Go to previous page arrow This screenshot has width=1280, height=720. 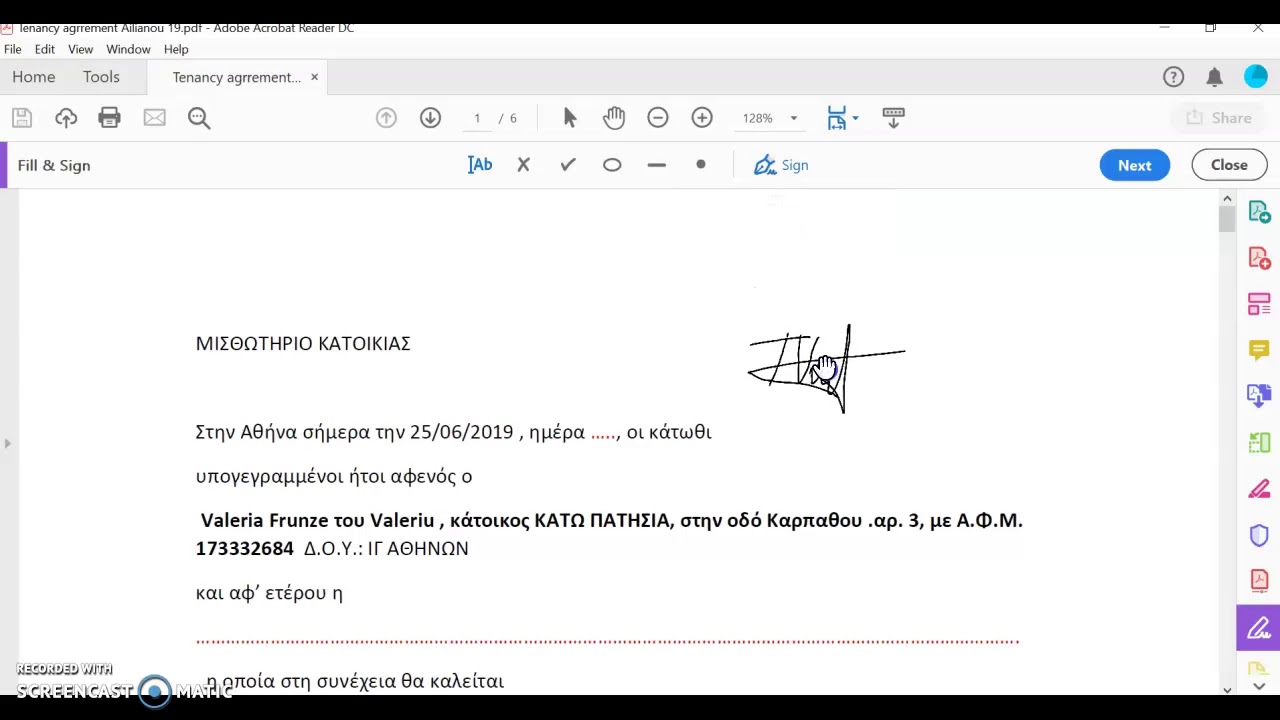pos(386,118)
